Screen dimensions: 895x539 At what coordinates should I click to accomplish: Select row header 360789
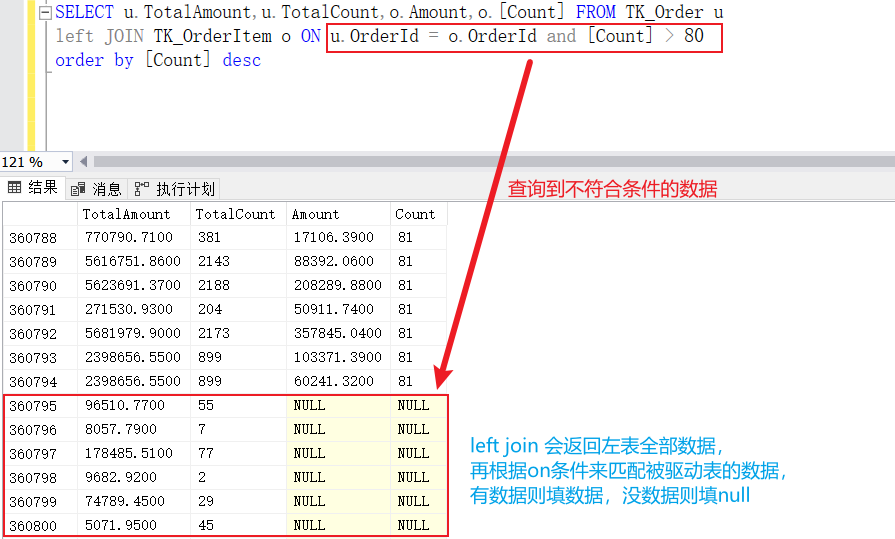click(x=40, y=262)
